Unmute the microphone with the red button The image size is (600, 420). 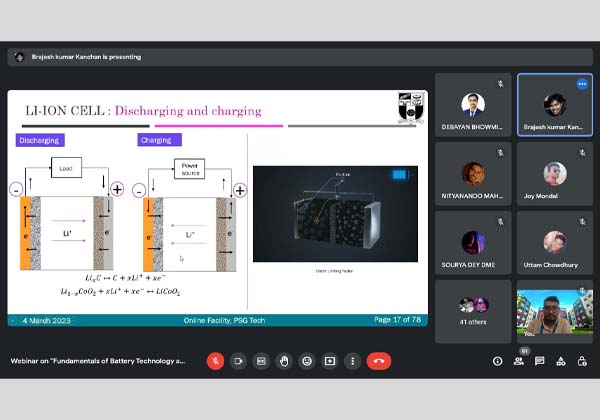click(215, 360)
